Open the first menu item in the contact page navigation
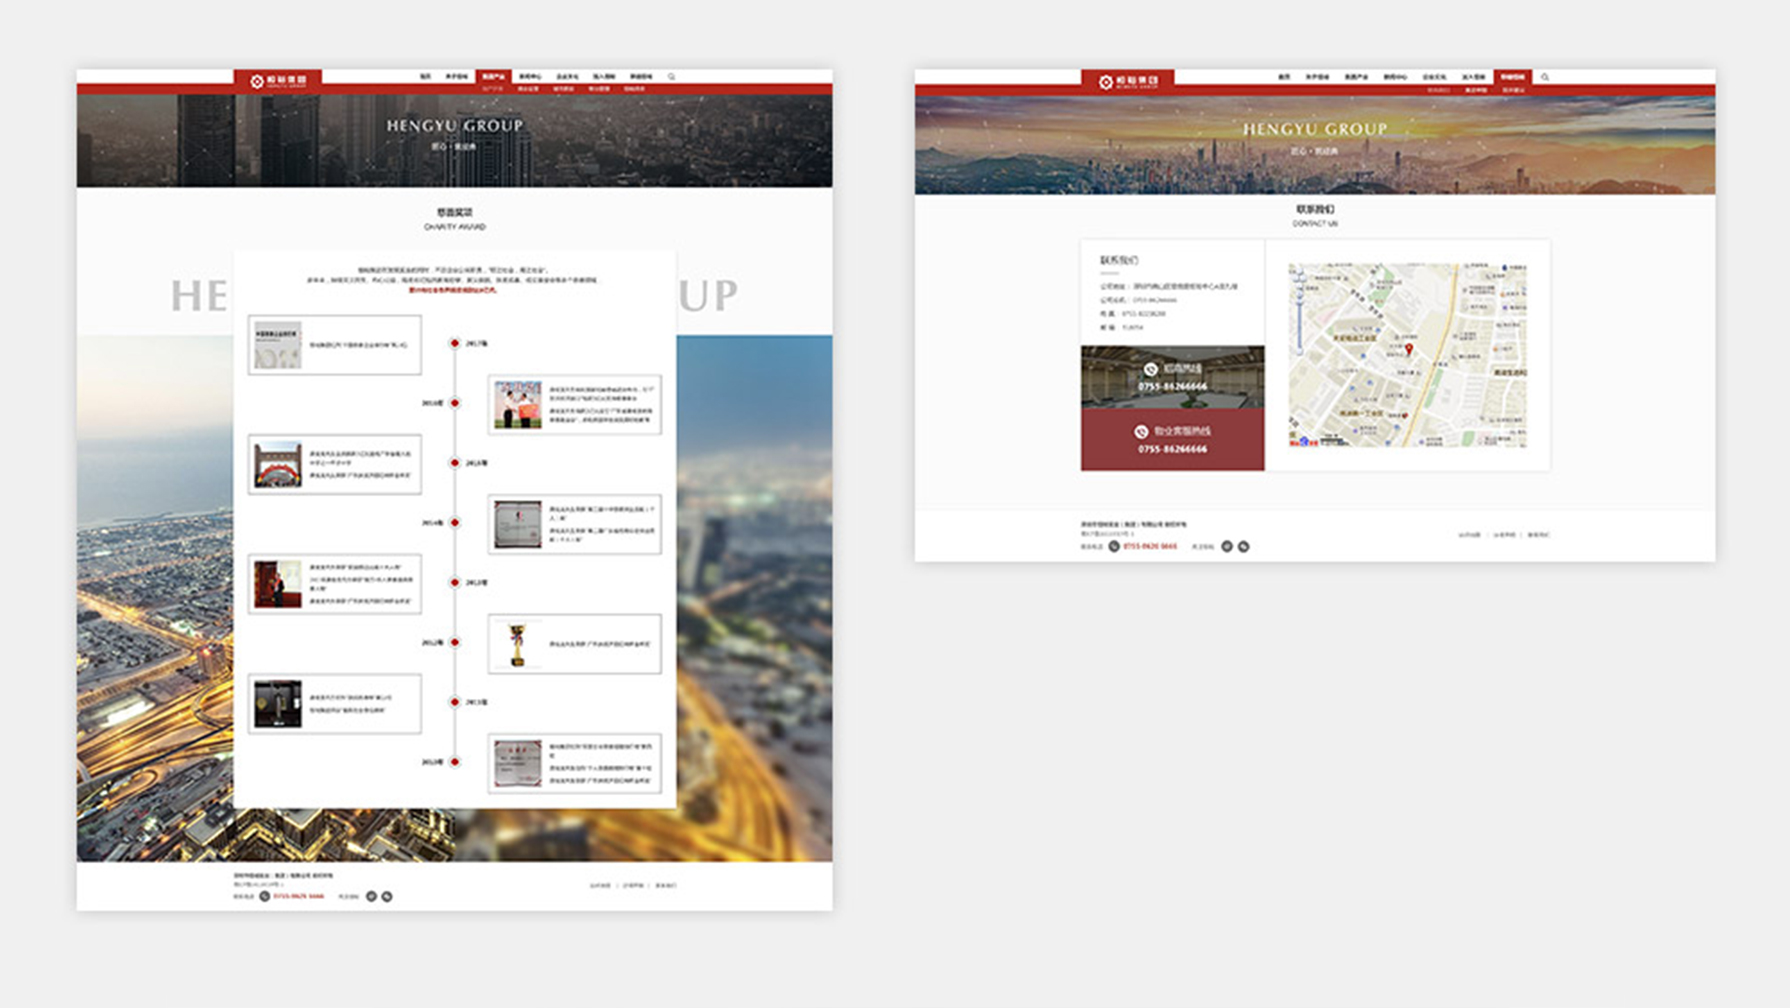Screen dimensions: 1790x1008 click(x=1284, y=77)
